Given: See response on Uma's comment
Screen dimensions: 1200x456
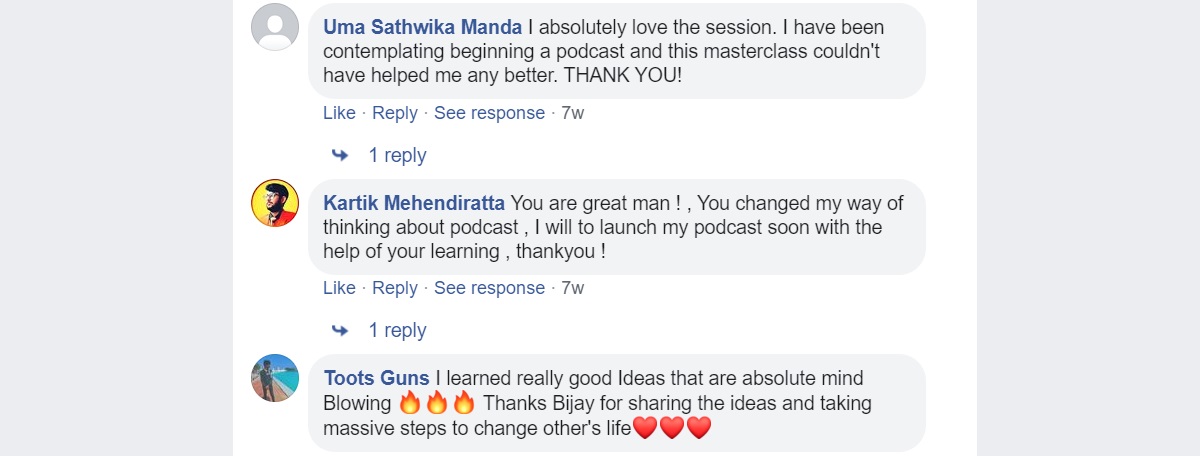Looking at the screenshot, I should coord(489,113).
